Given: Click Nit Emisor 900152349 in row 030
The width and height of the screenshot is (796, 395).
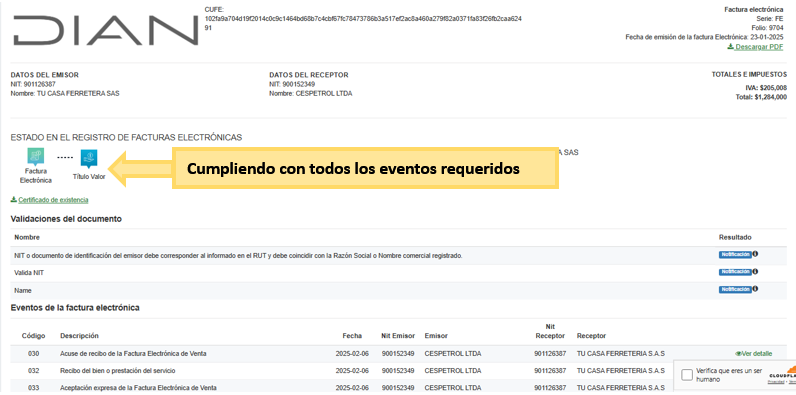Looking at the screenshot, I should coord(398,354).
